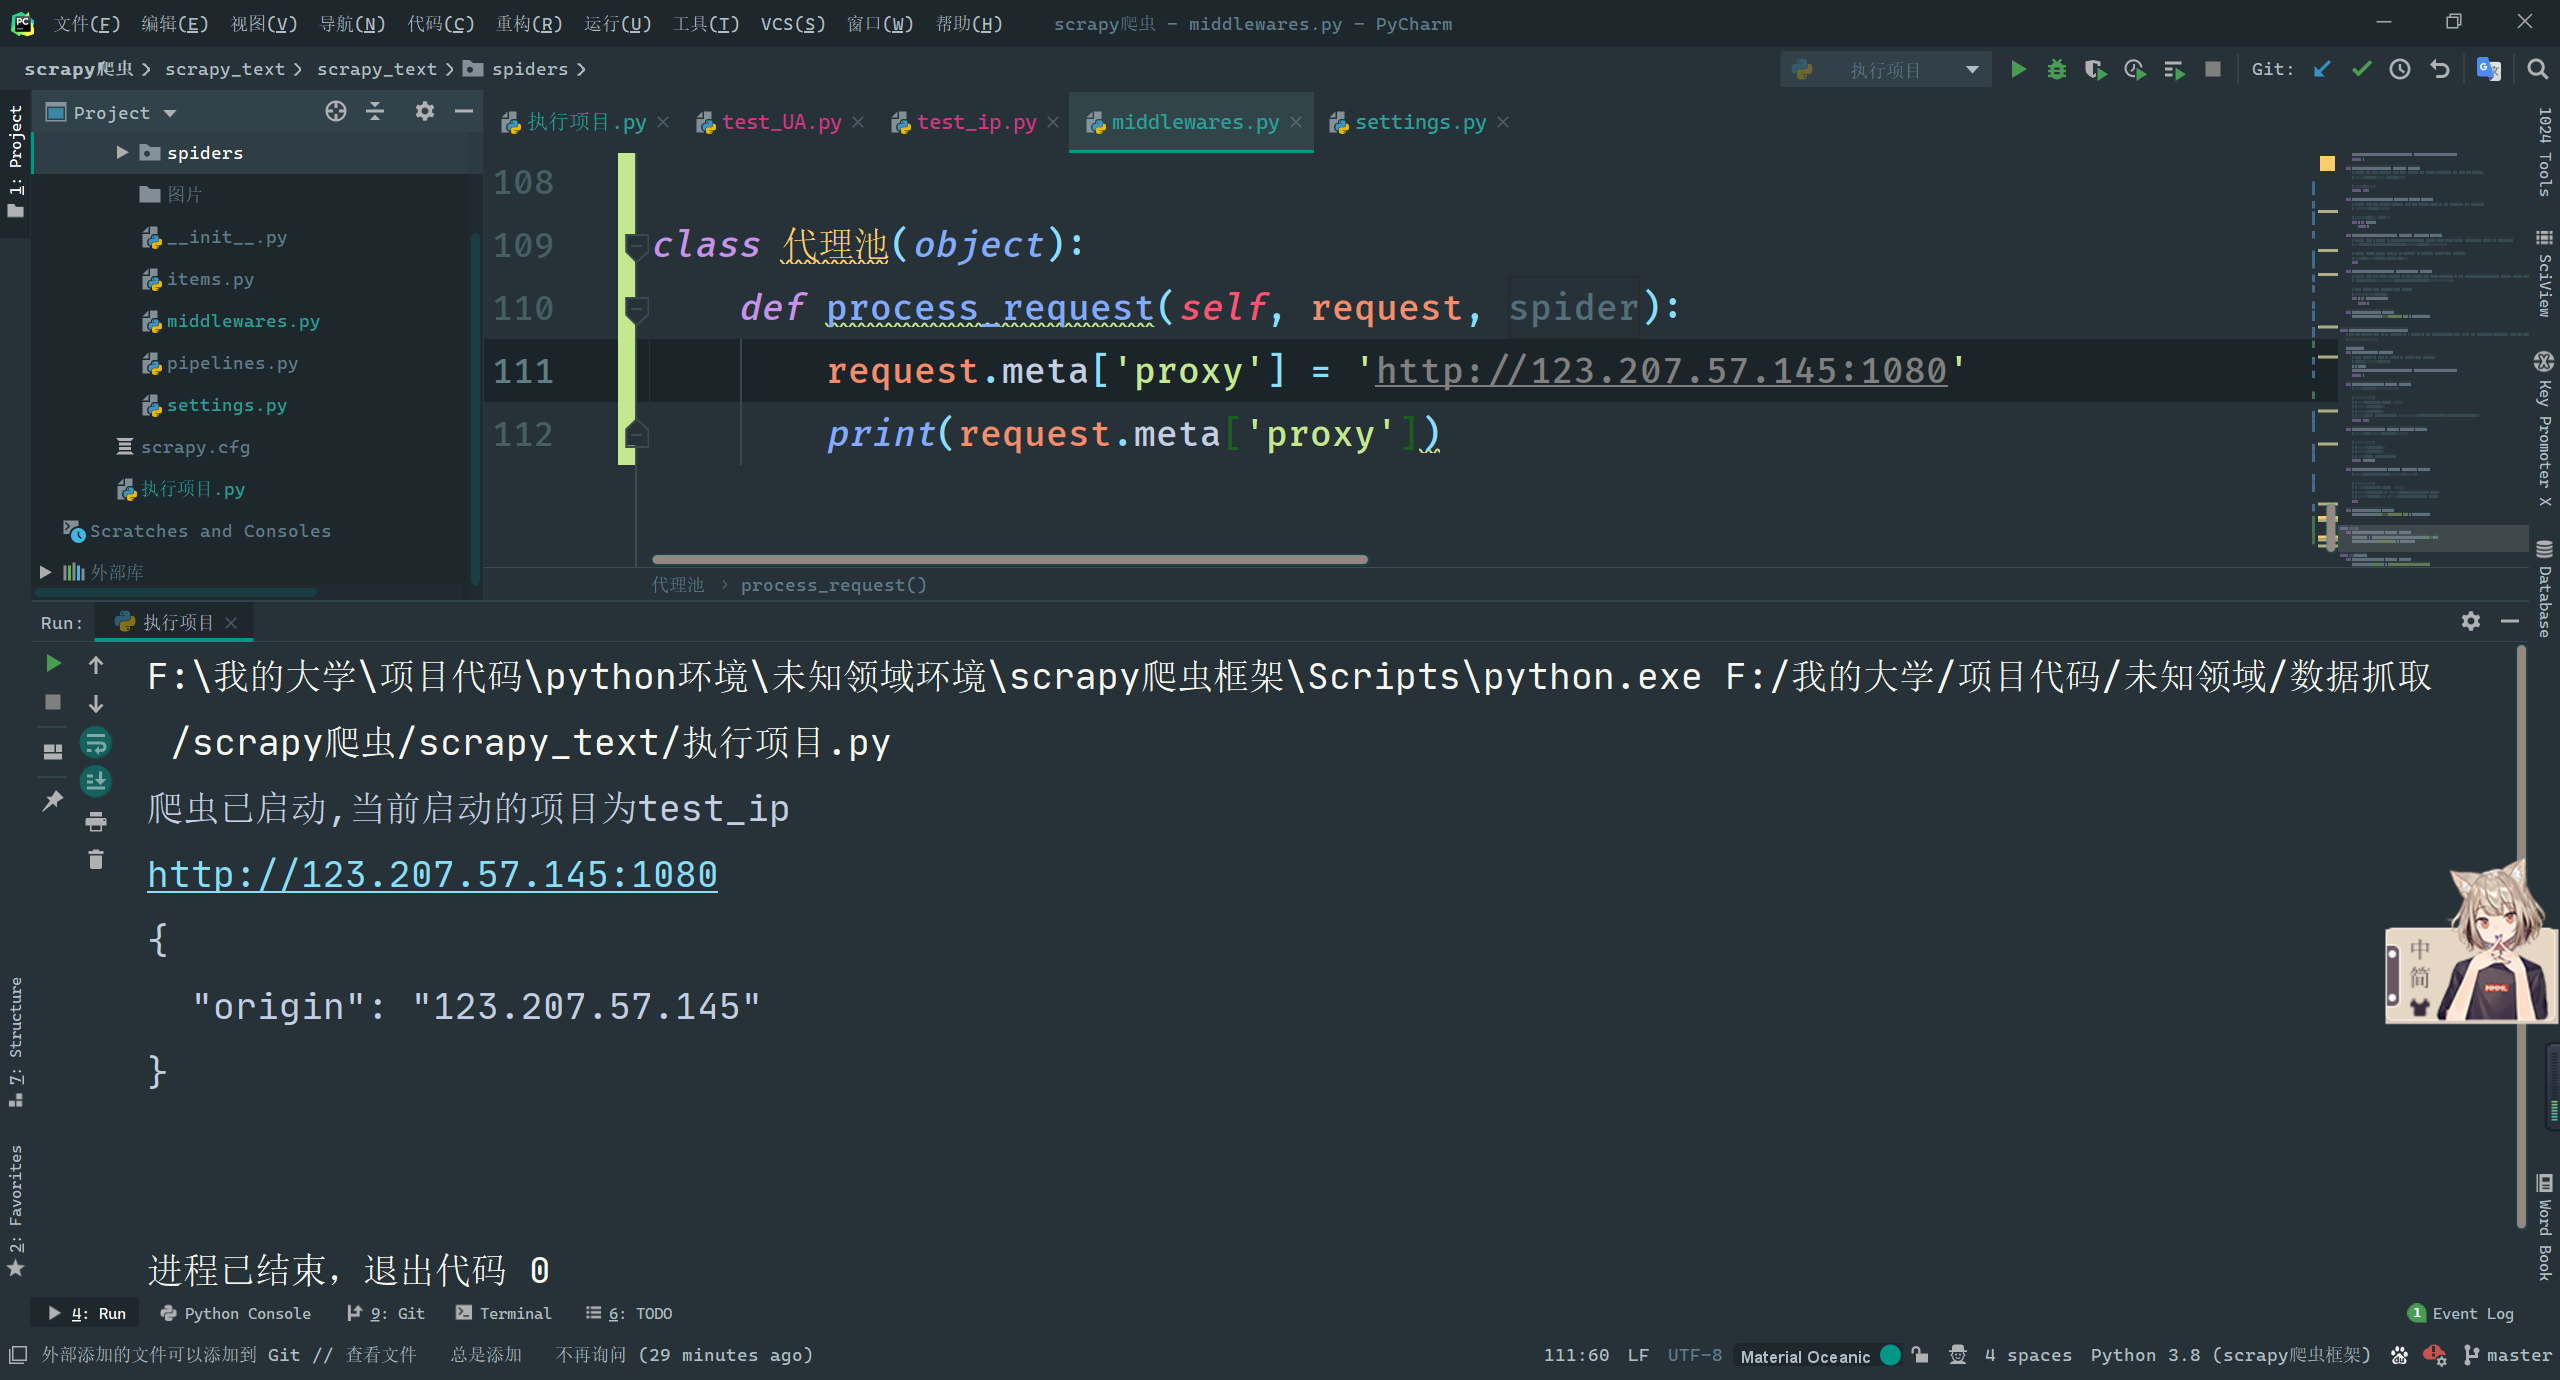Screen dimensions: 2560x1380
Task: Toggle soft-wrap in Run console
Action: click(x=96, y=743)
